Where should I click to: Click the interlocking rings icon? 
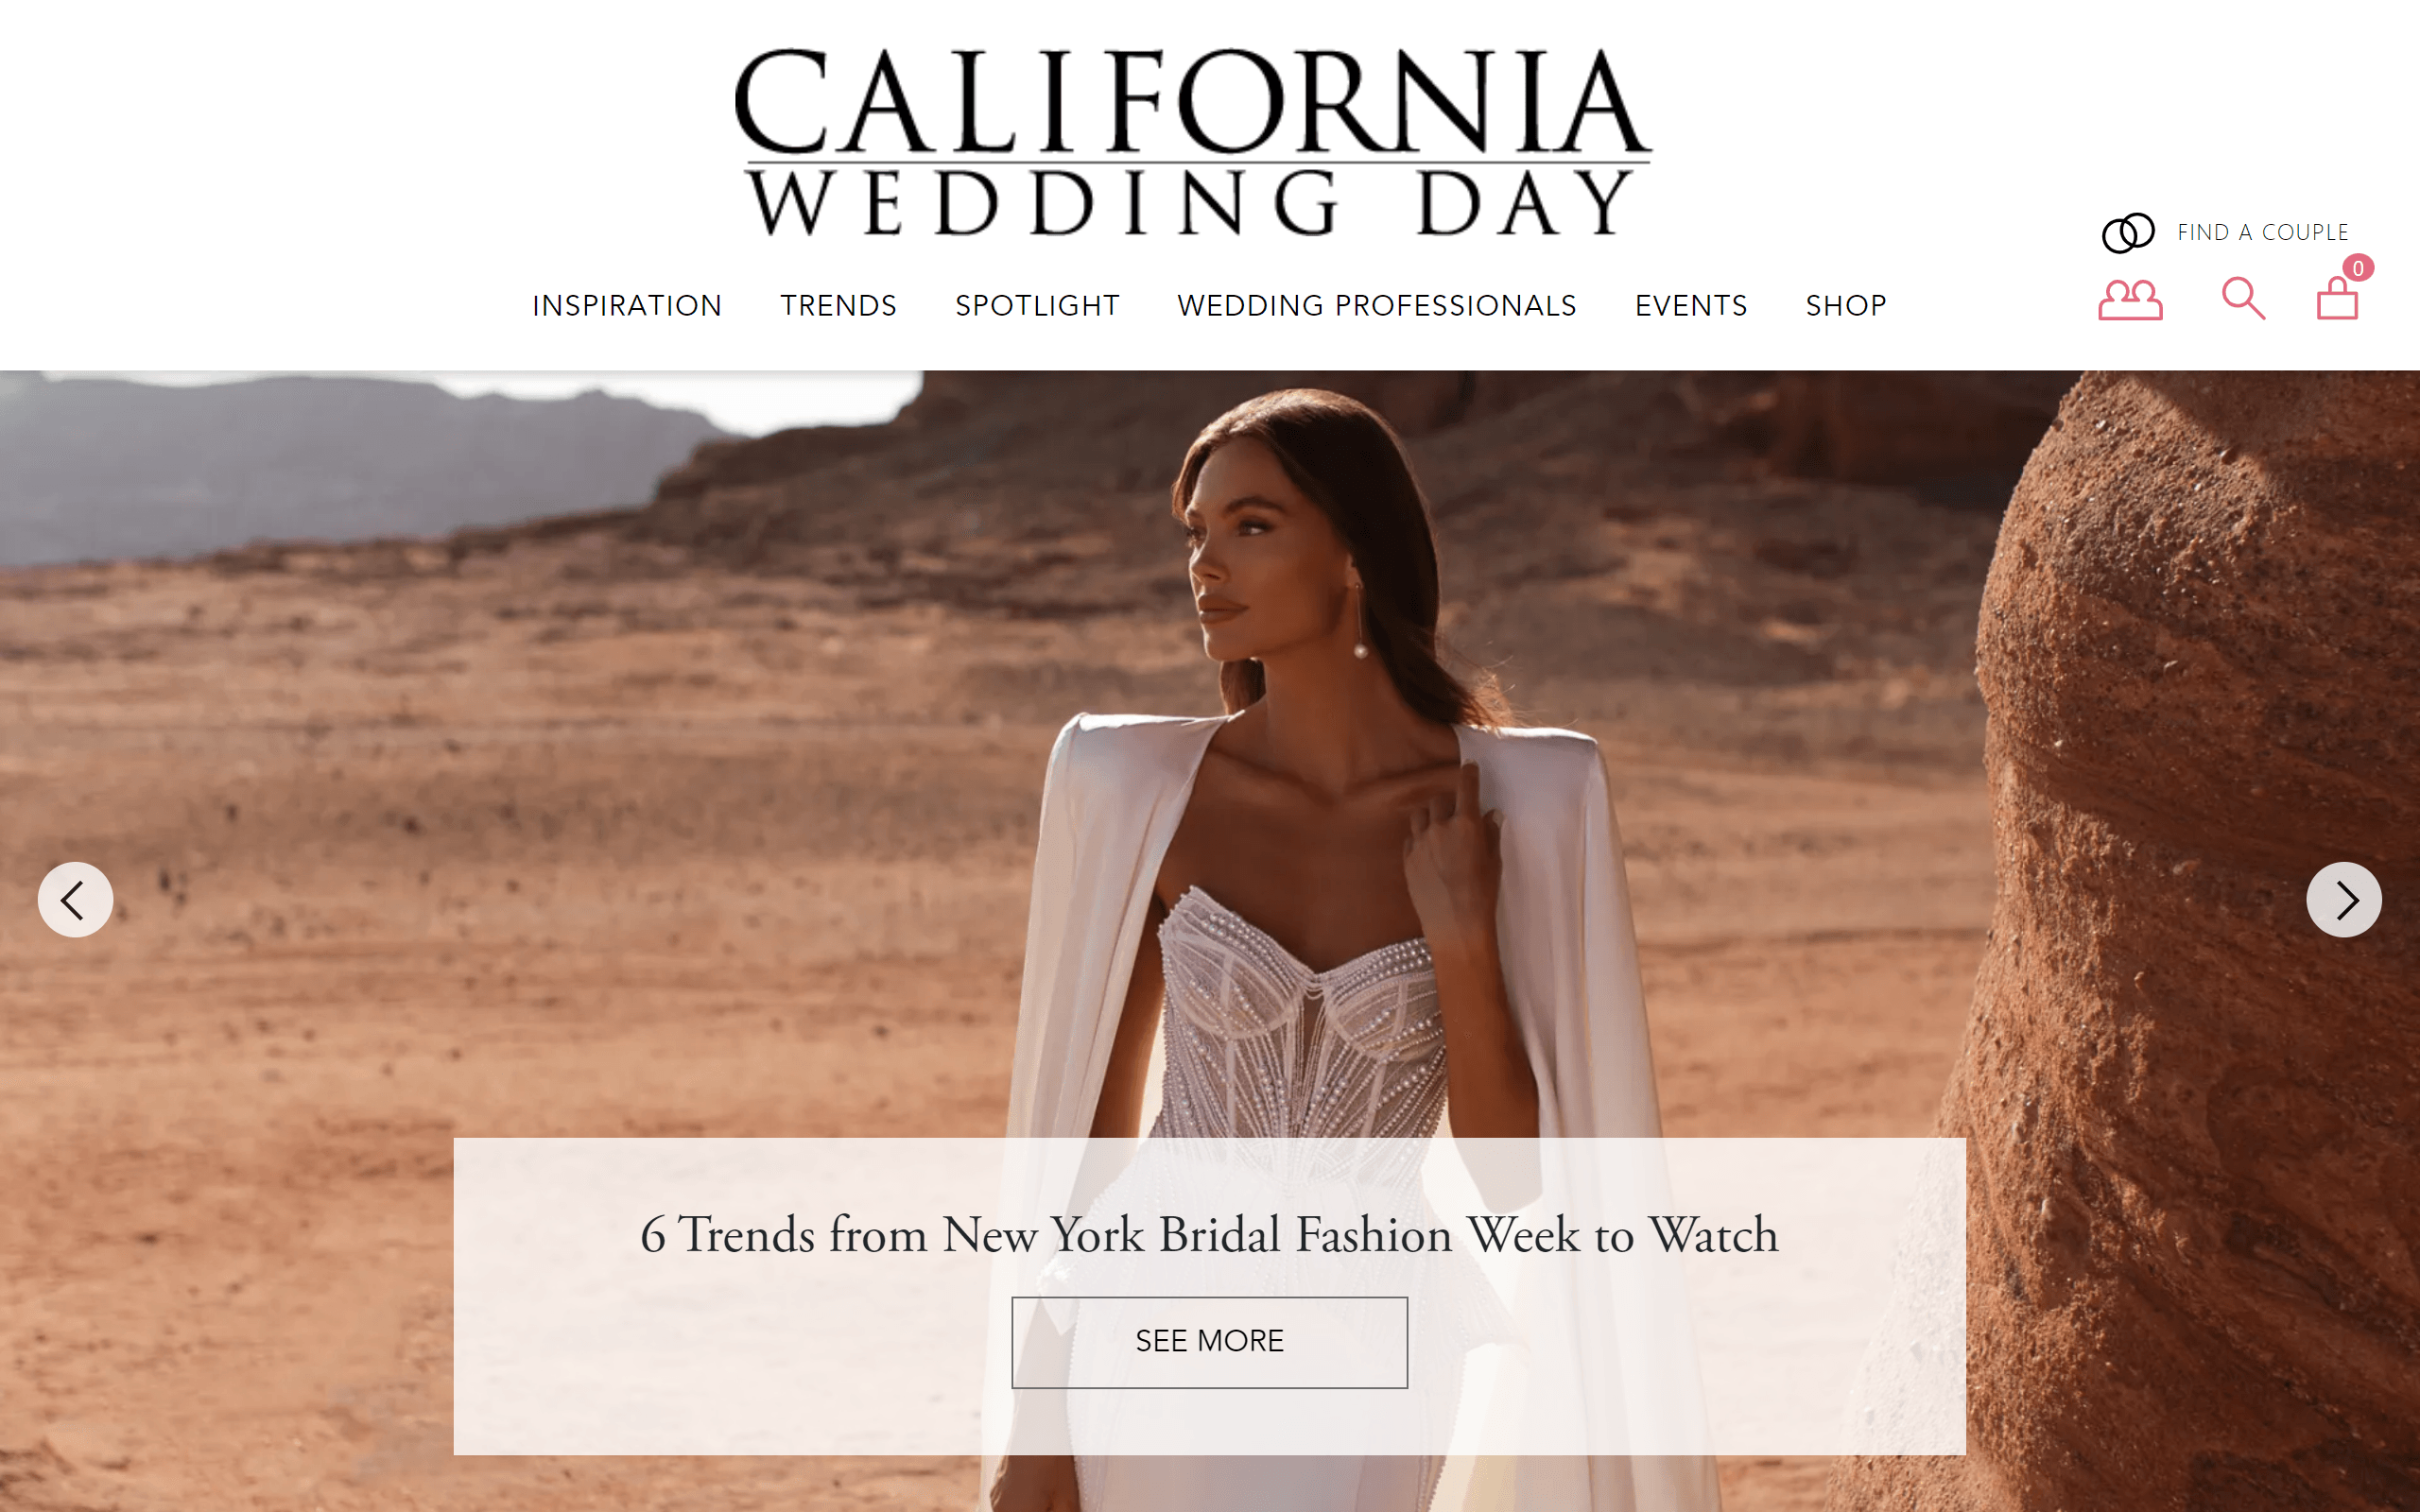click(2127, 233)
